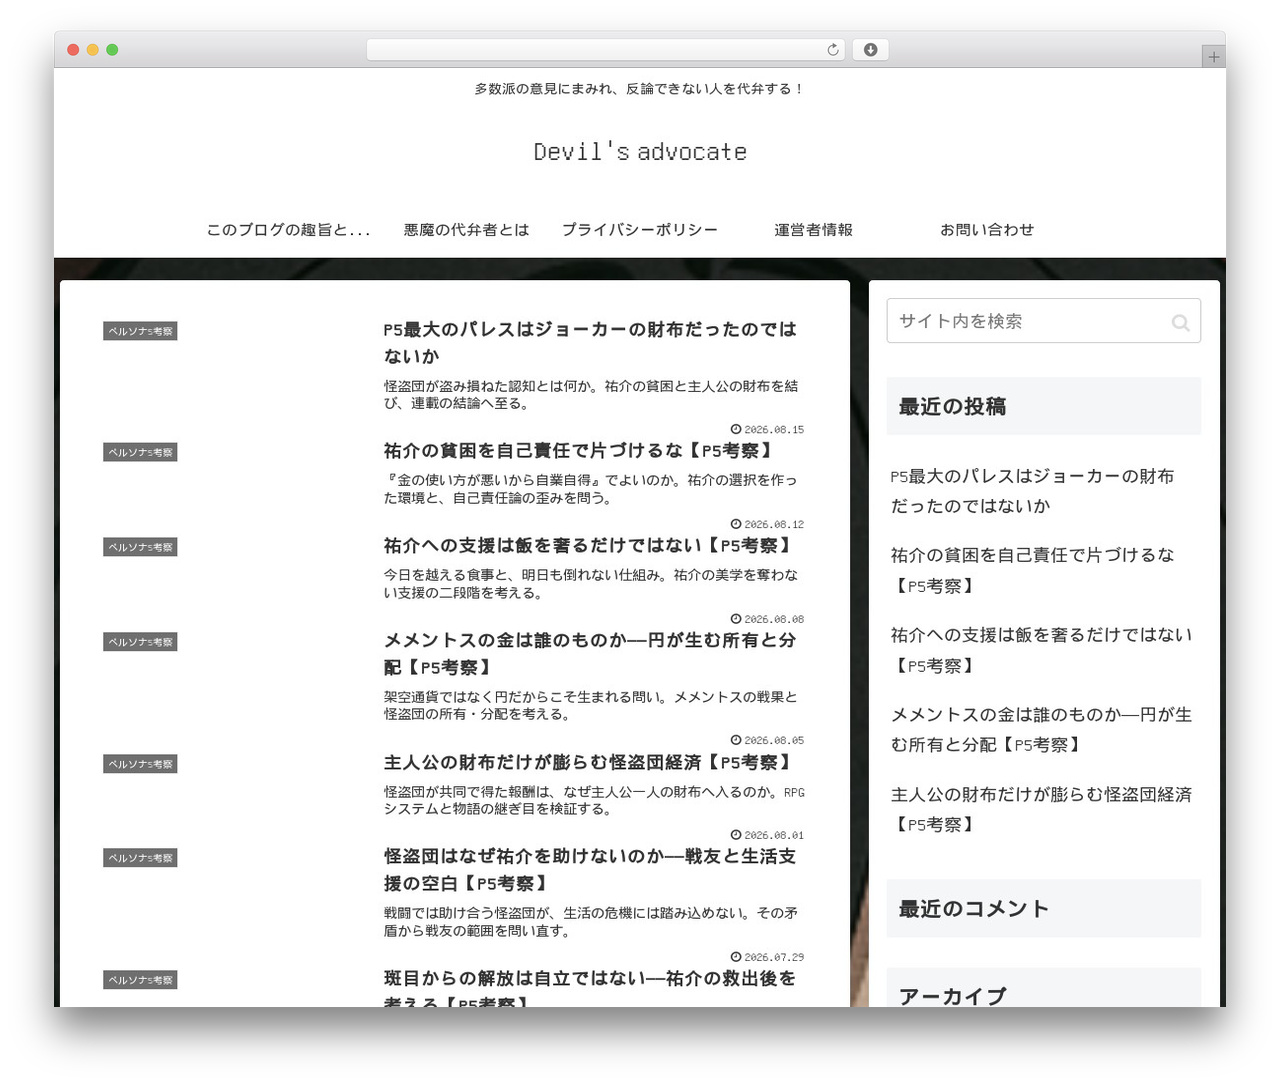Click ペルソナ5考察 tag beside P5最大のパレス article
1280x1084 pixels.
[140, 331]
